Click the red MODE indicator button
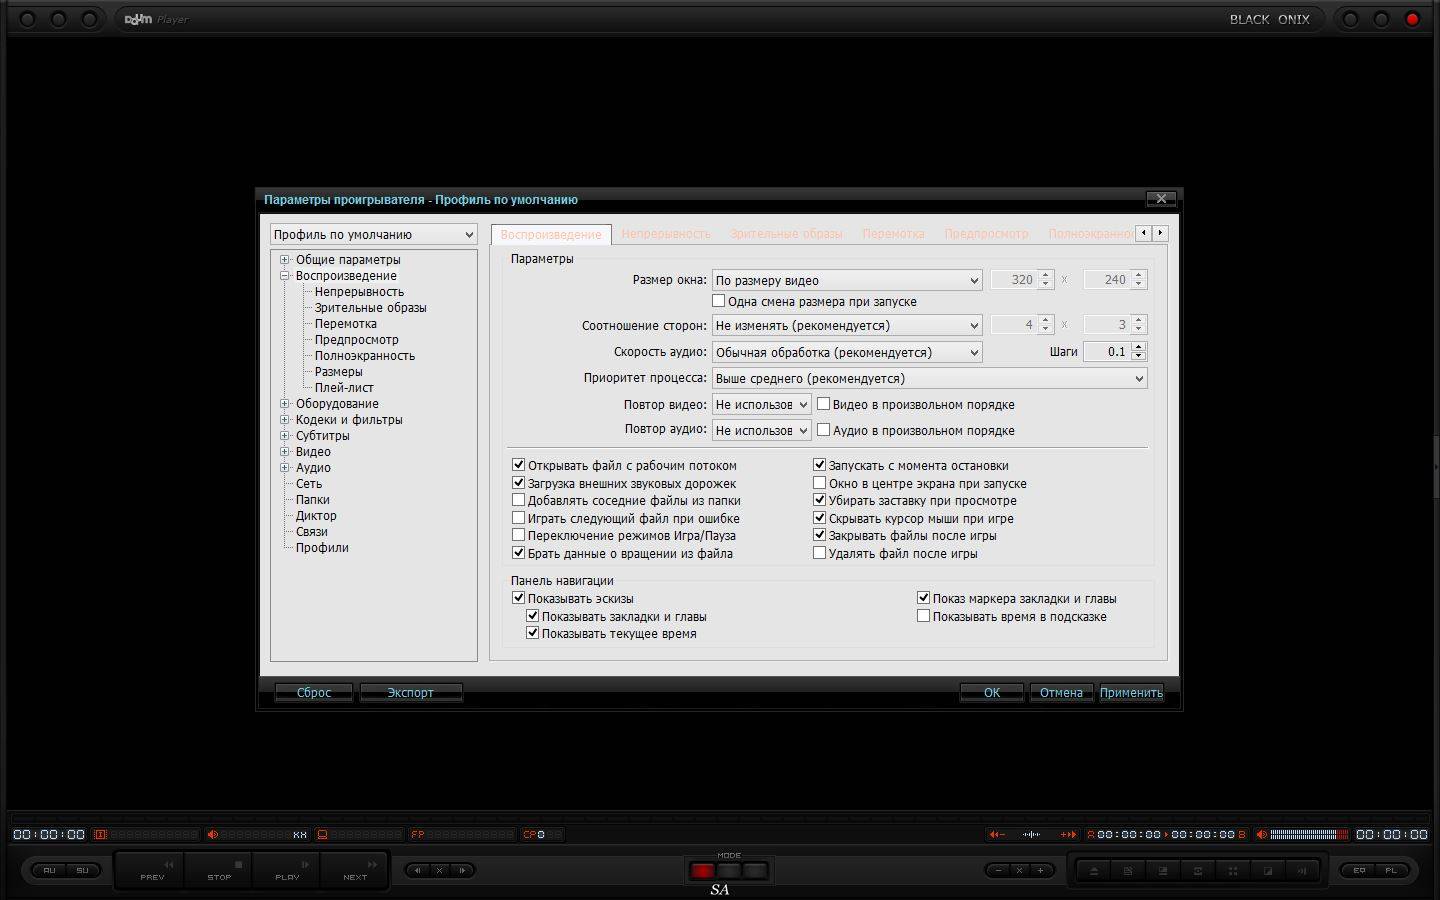1440x900 pixels. 702,871
